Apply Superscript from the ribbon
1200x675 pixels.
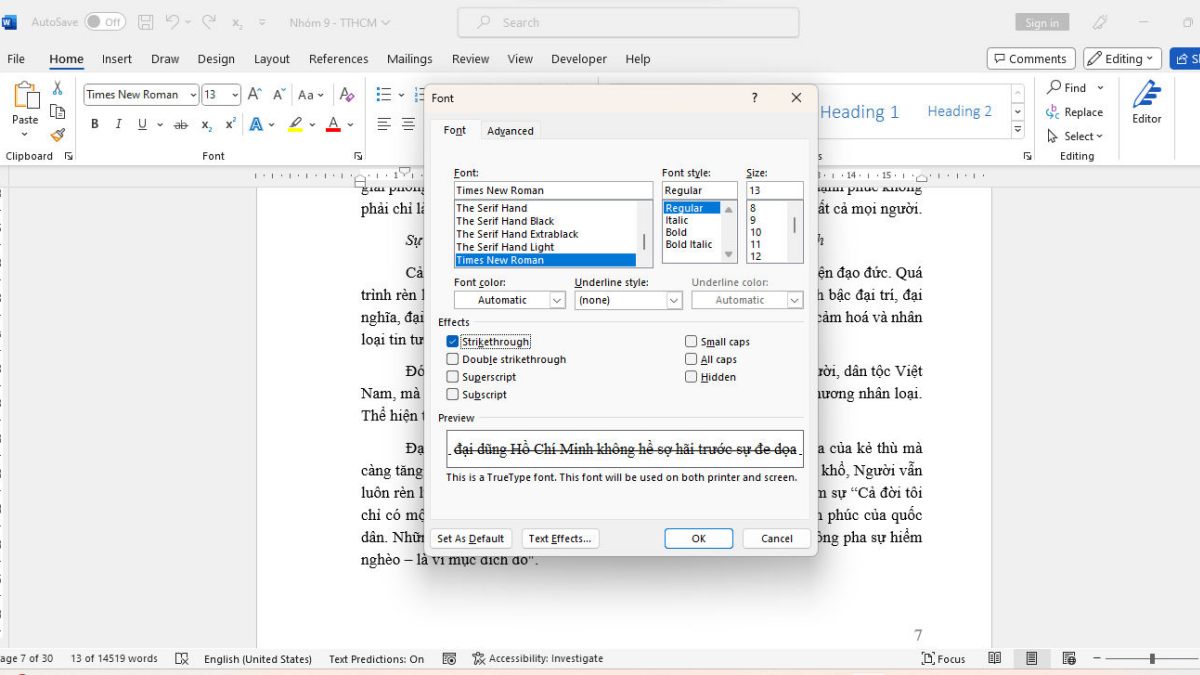click(x=231, y=125)
